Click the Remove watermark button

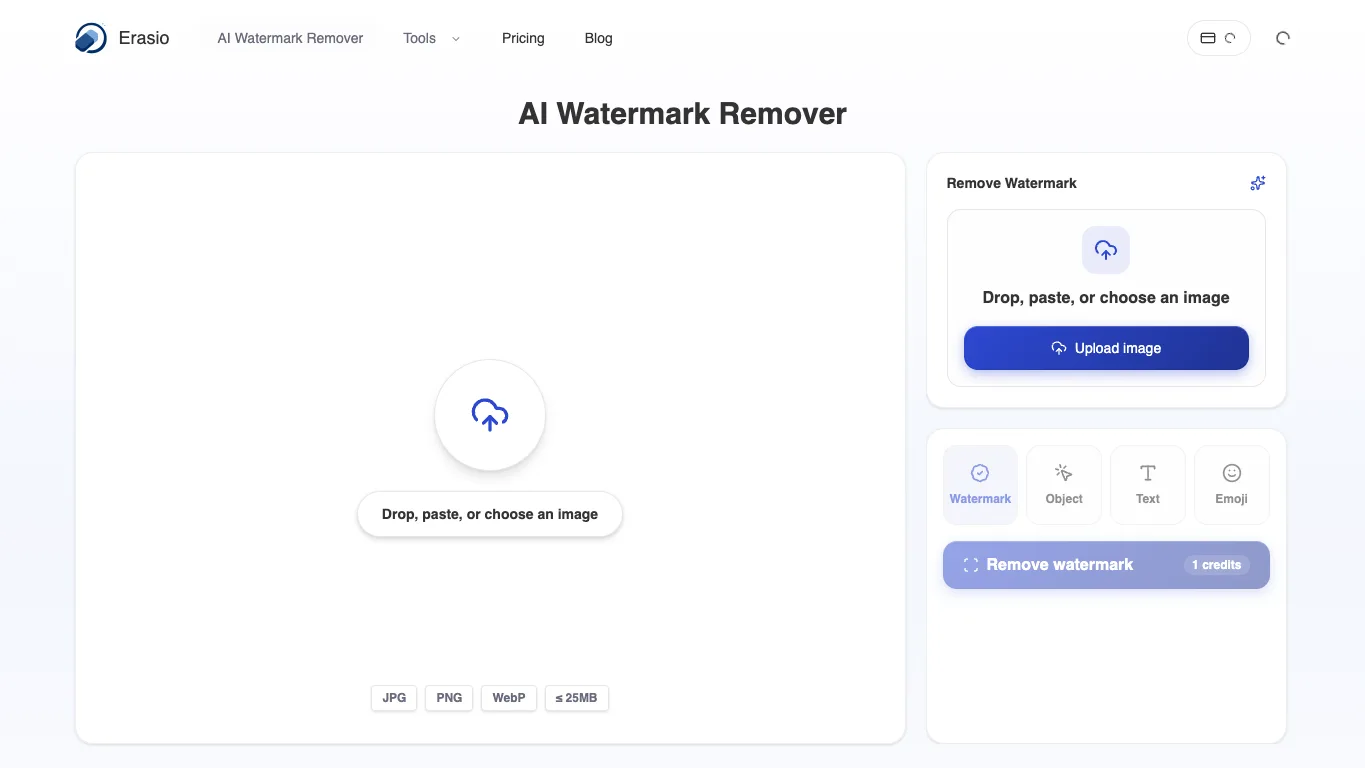tap(1106, 565)
